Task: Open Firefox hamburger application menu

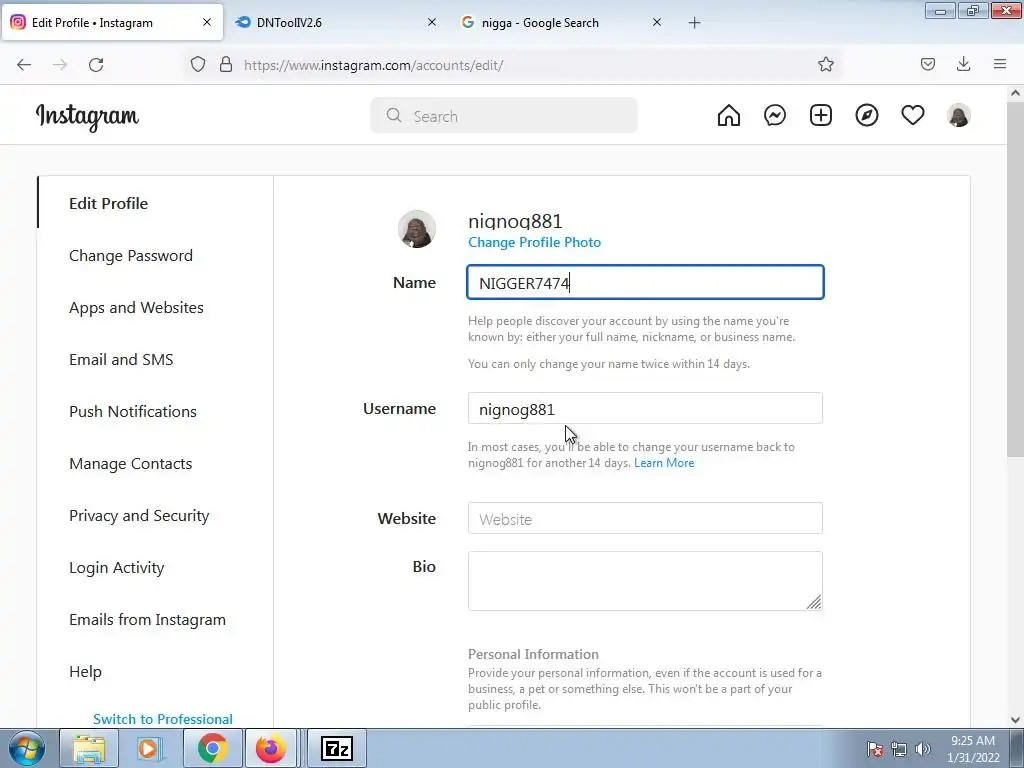Action: tap(1000, 64)
